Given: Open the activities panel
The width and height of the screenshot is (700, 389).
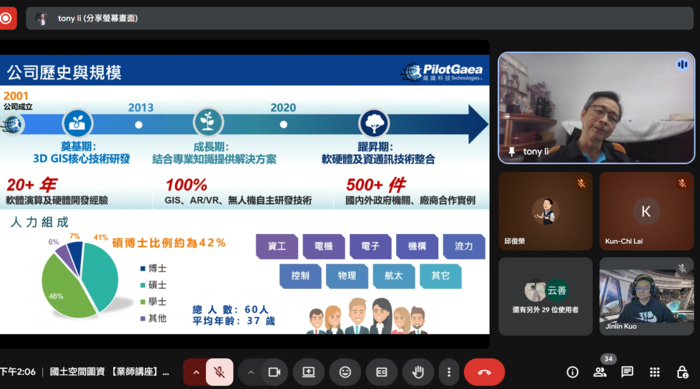Looking at the screenshot, I should click(654, 372).
